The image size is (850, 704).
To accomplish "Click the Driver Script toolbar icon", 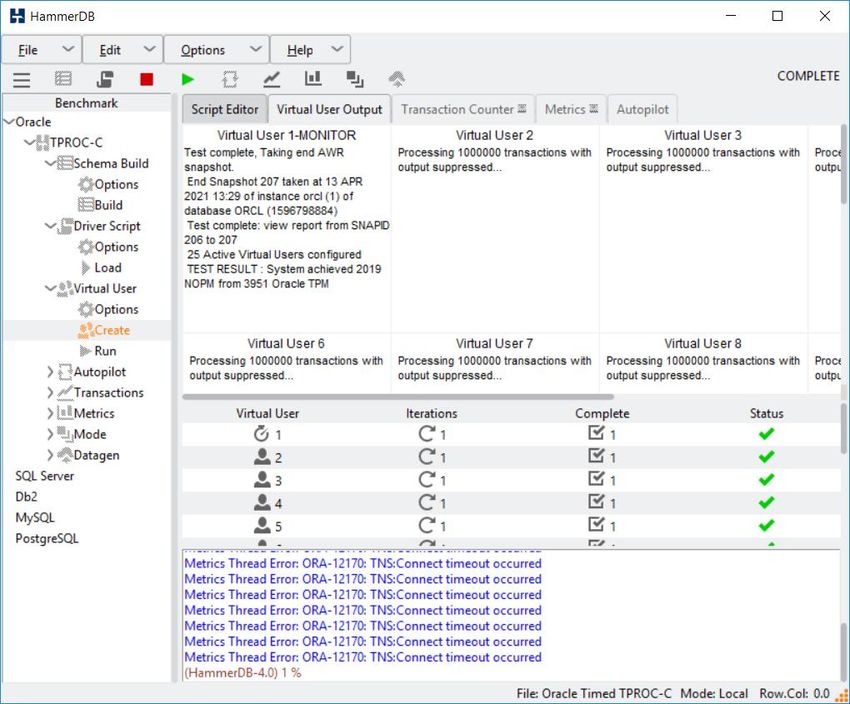I will coord(105,79).
